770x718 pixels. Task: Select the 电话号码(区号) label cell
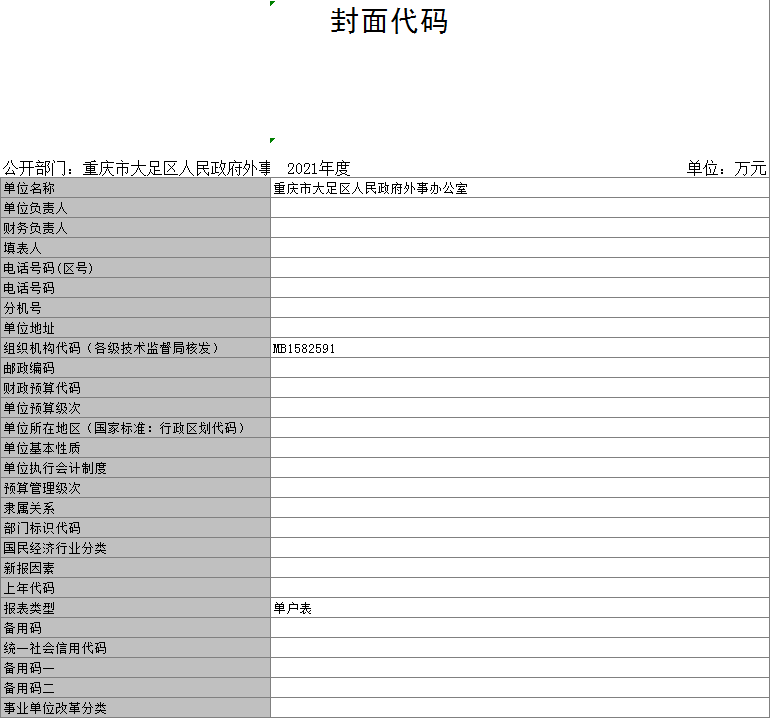136,268
